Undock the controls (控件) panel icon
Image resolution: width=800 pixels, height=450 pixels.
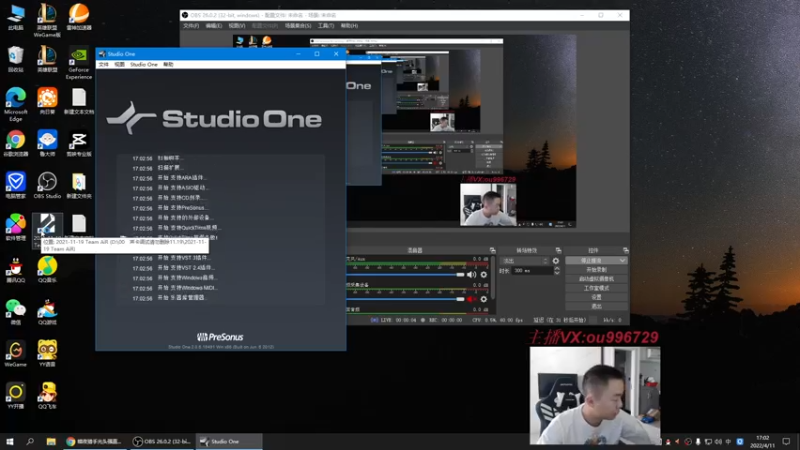pyautogui.click(x=626, y=251)
